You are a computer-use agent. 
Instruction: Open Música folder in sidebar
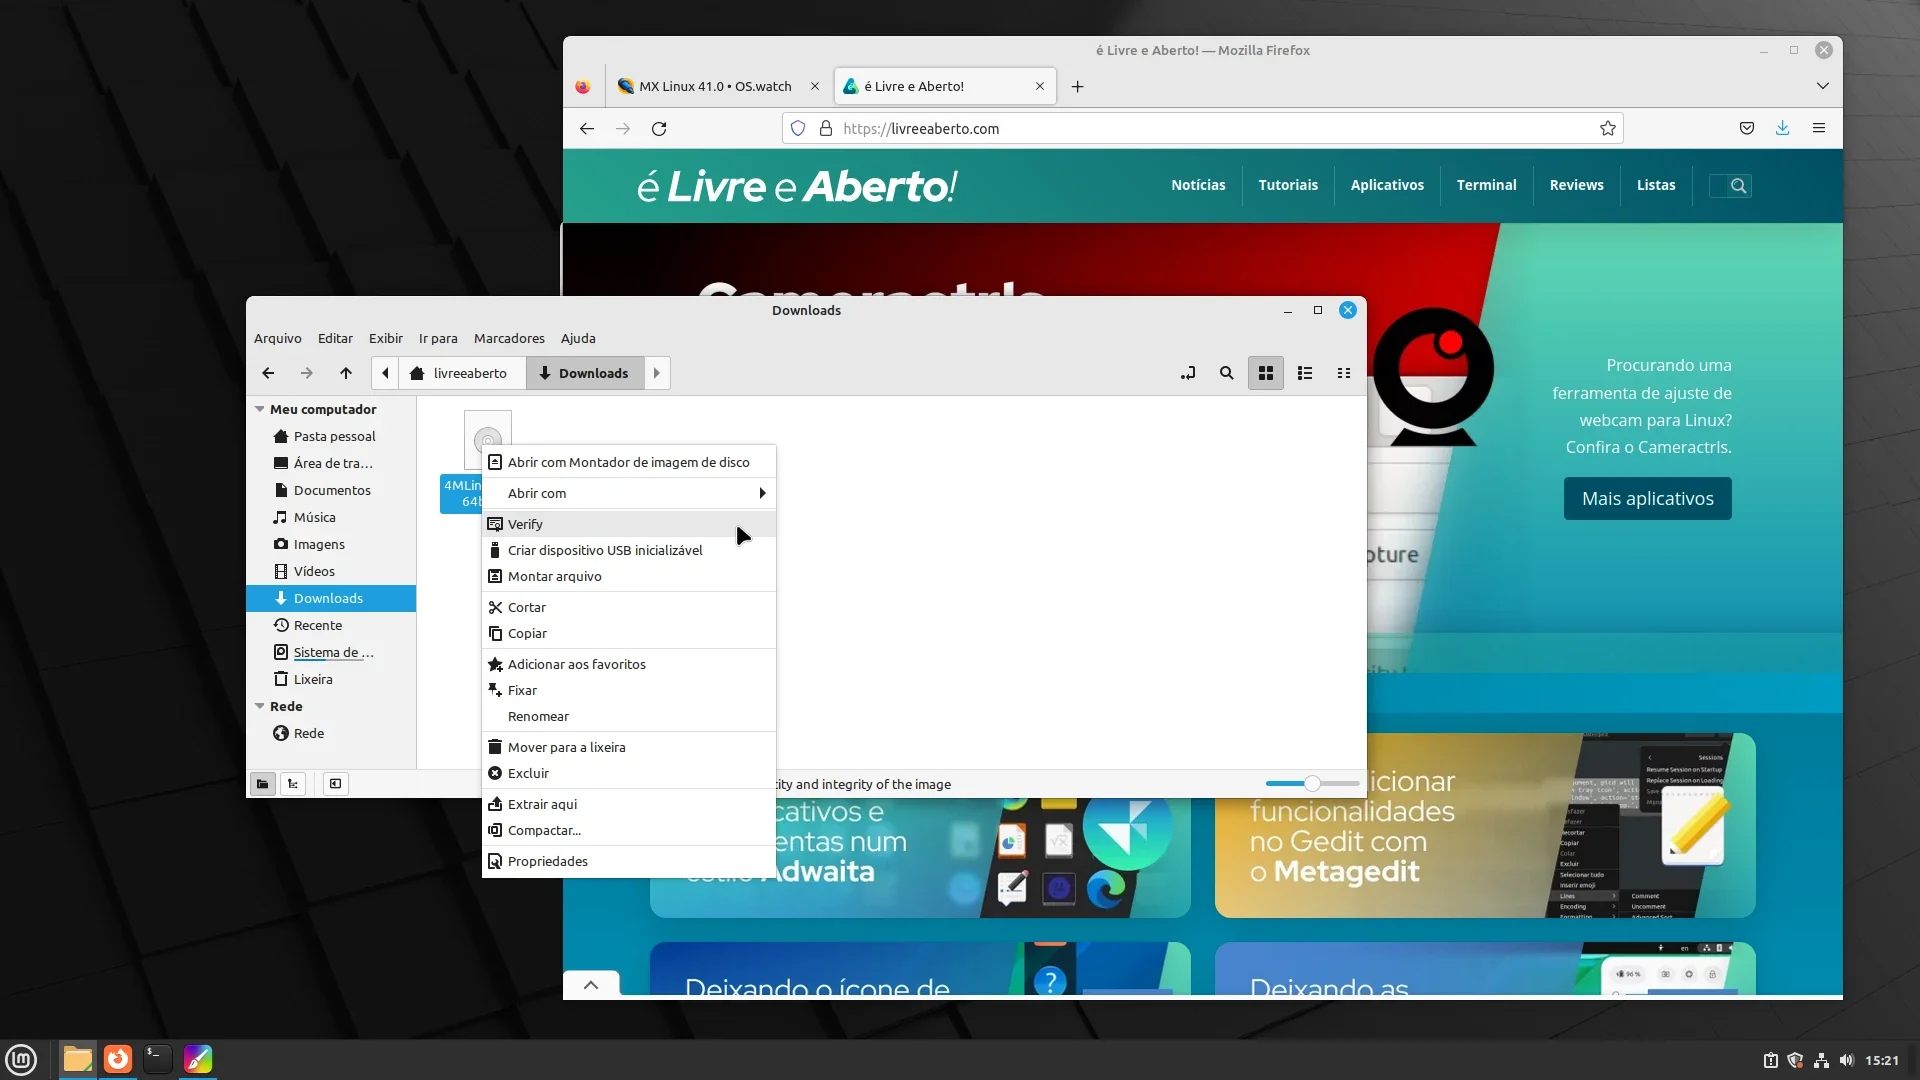332,517
